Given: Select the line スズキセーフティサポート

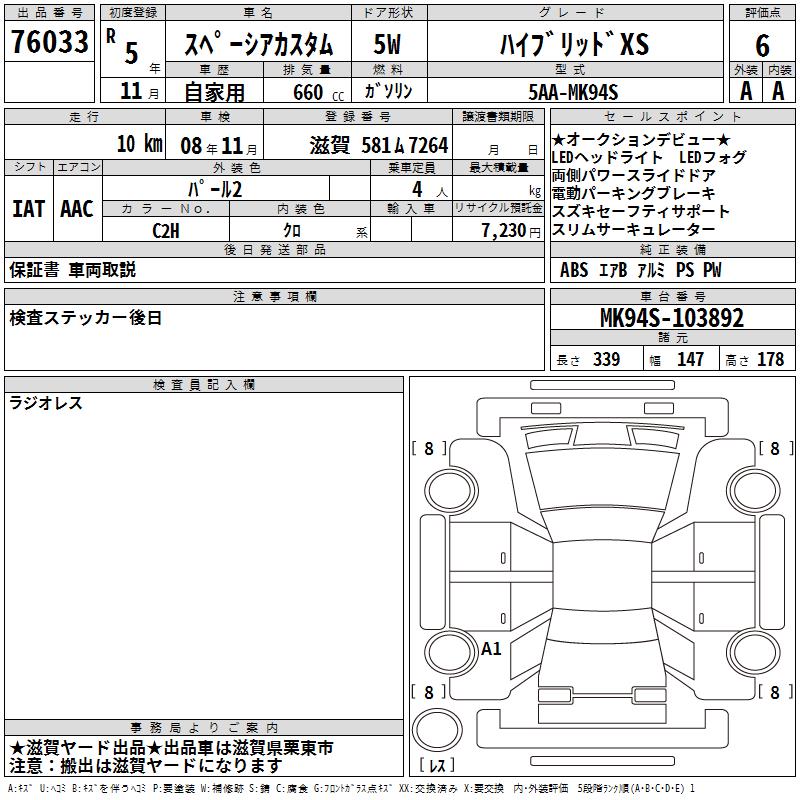Looking at the screenshot, I should click(641, 211).
